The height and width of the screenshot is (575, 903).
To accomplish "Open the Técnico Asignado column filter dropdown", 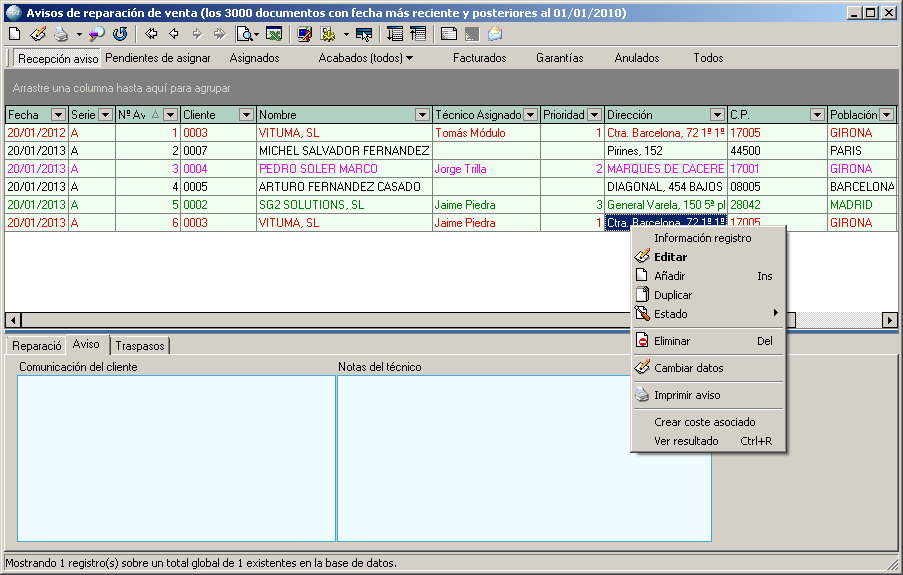I will coord(531,115).
